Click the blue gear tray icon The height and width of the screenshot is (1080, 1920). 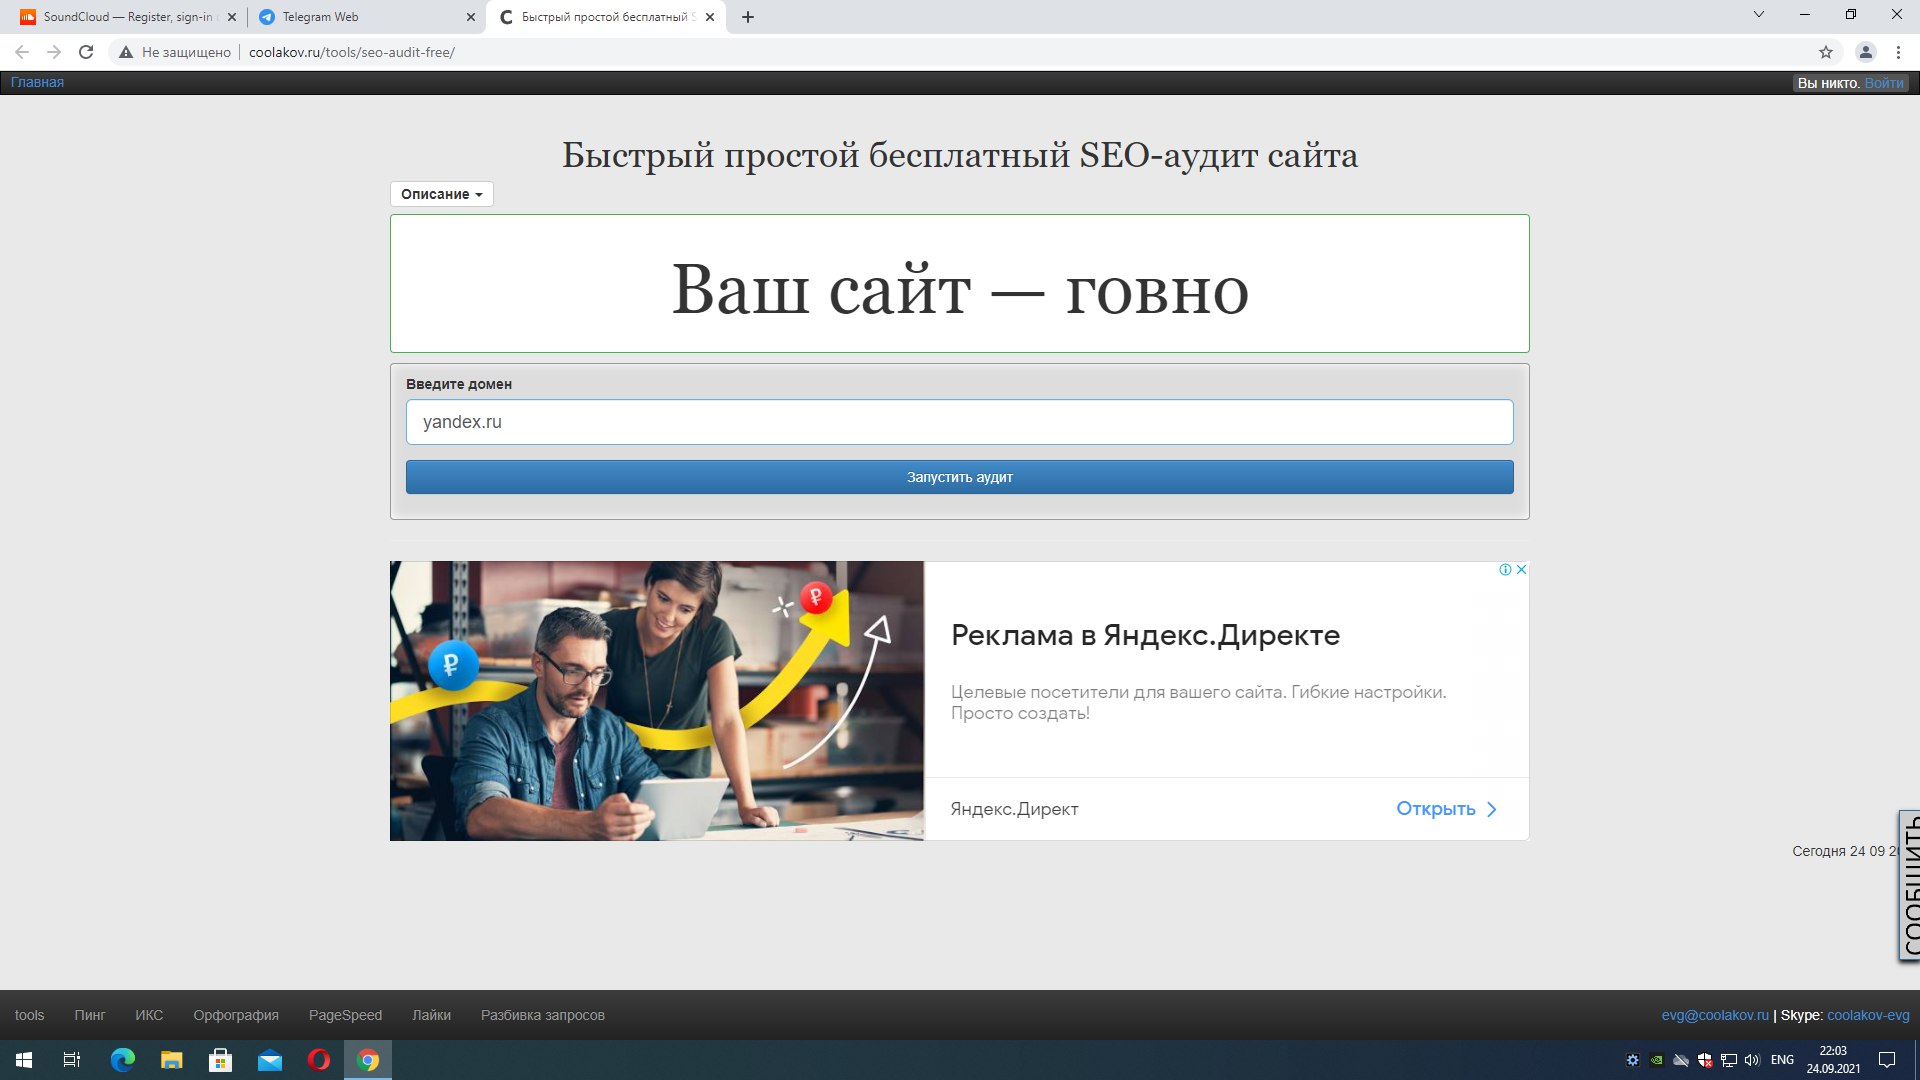[x=1633, y=1060]
